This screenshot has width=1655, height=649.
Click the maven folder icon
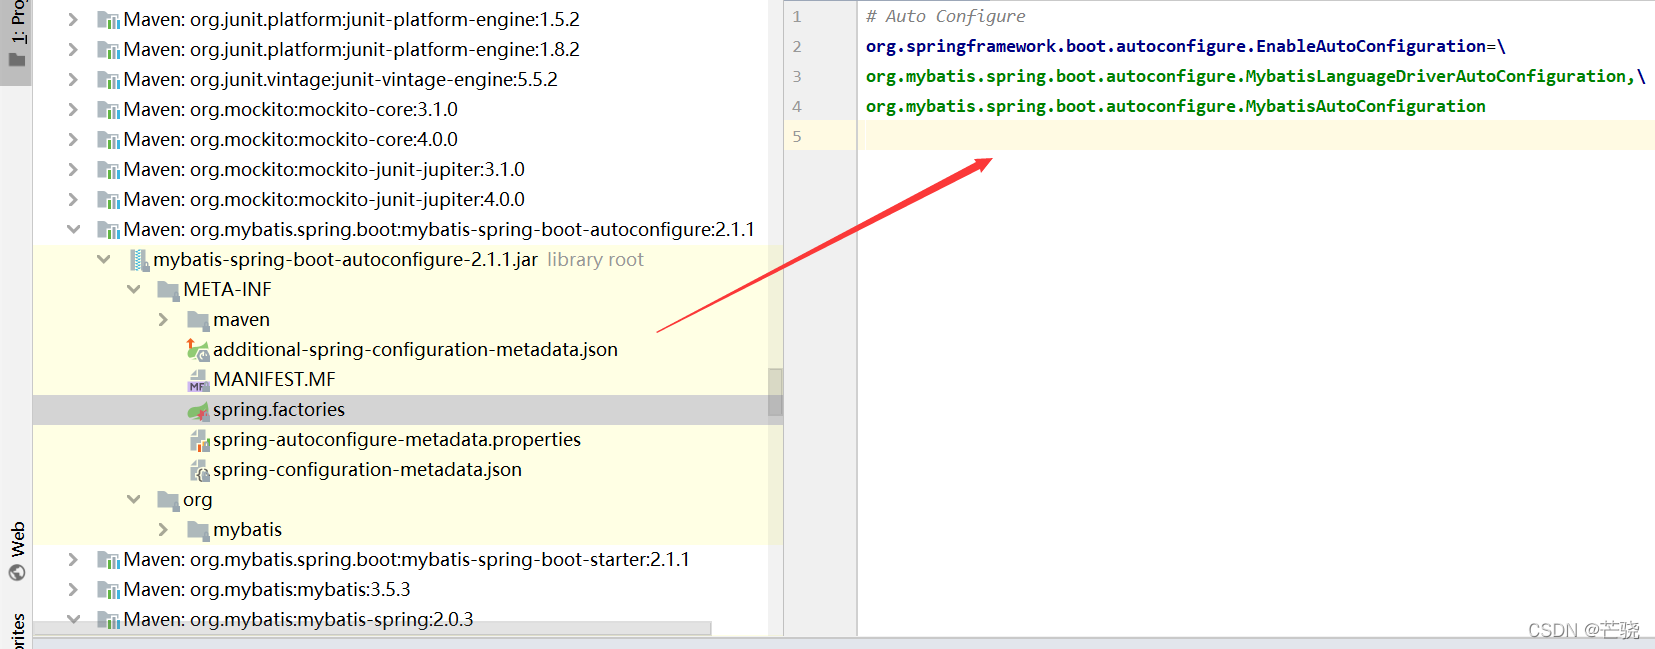pos(198,320)
